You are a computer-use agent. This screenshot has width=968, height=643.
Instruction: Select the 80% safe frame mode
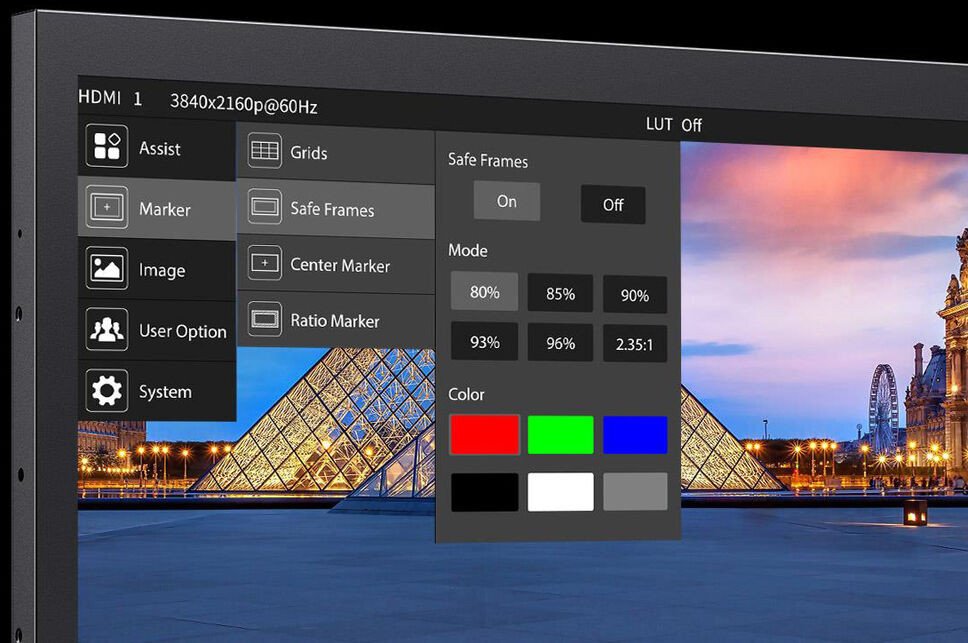pos(485,291)
